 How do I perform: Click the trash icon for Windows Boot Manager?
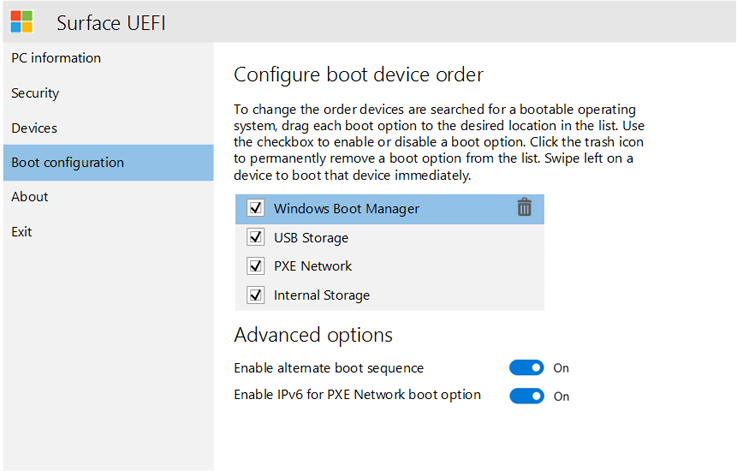click(524, 208)
